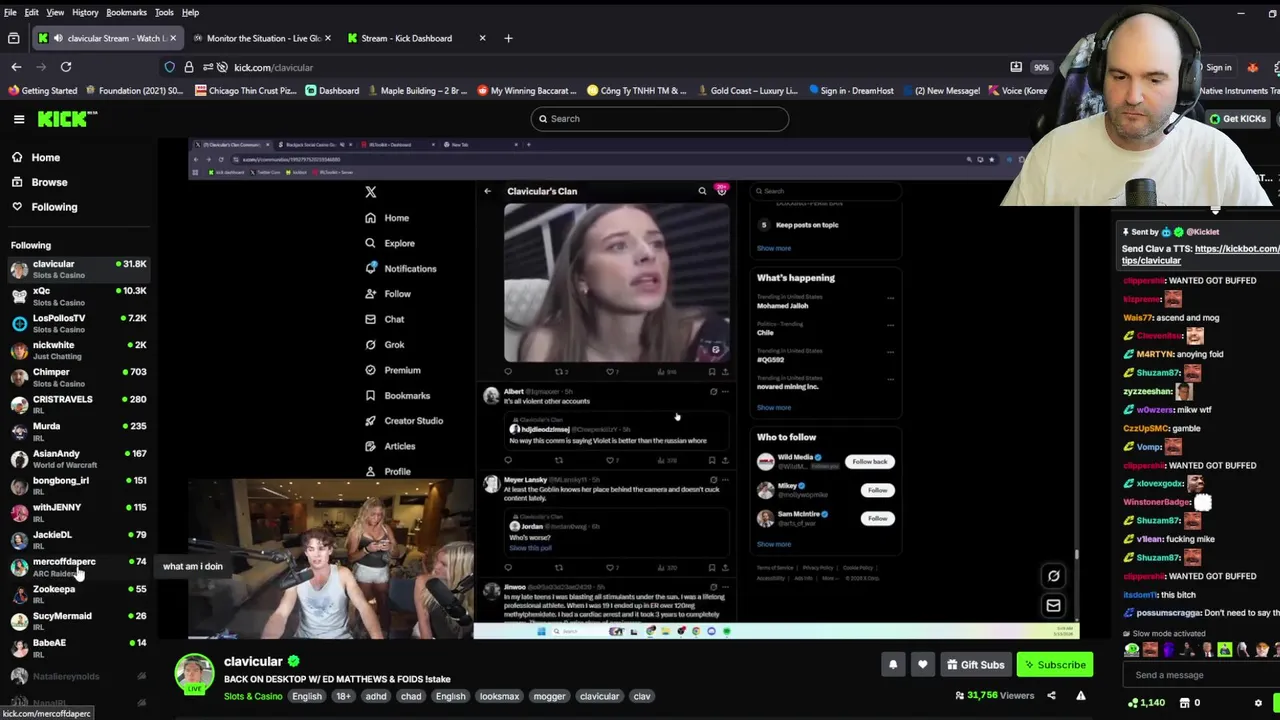
Task: Open Firefox tab overview icon
Action: click(13, 38)
